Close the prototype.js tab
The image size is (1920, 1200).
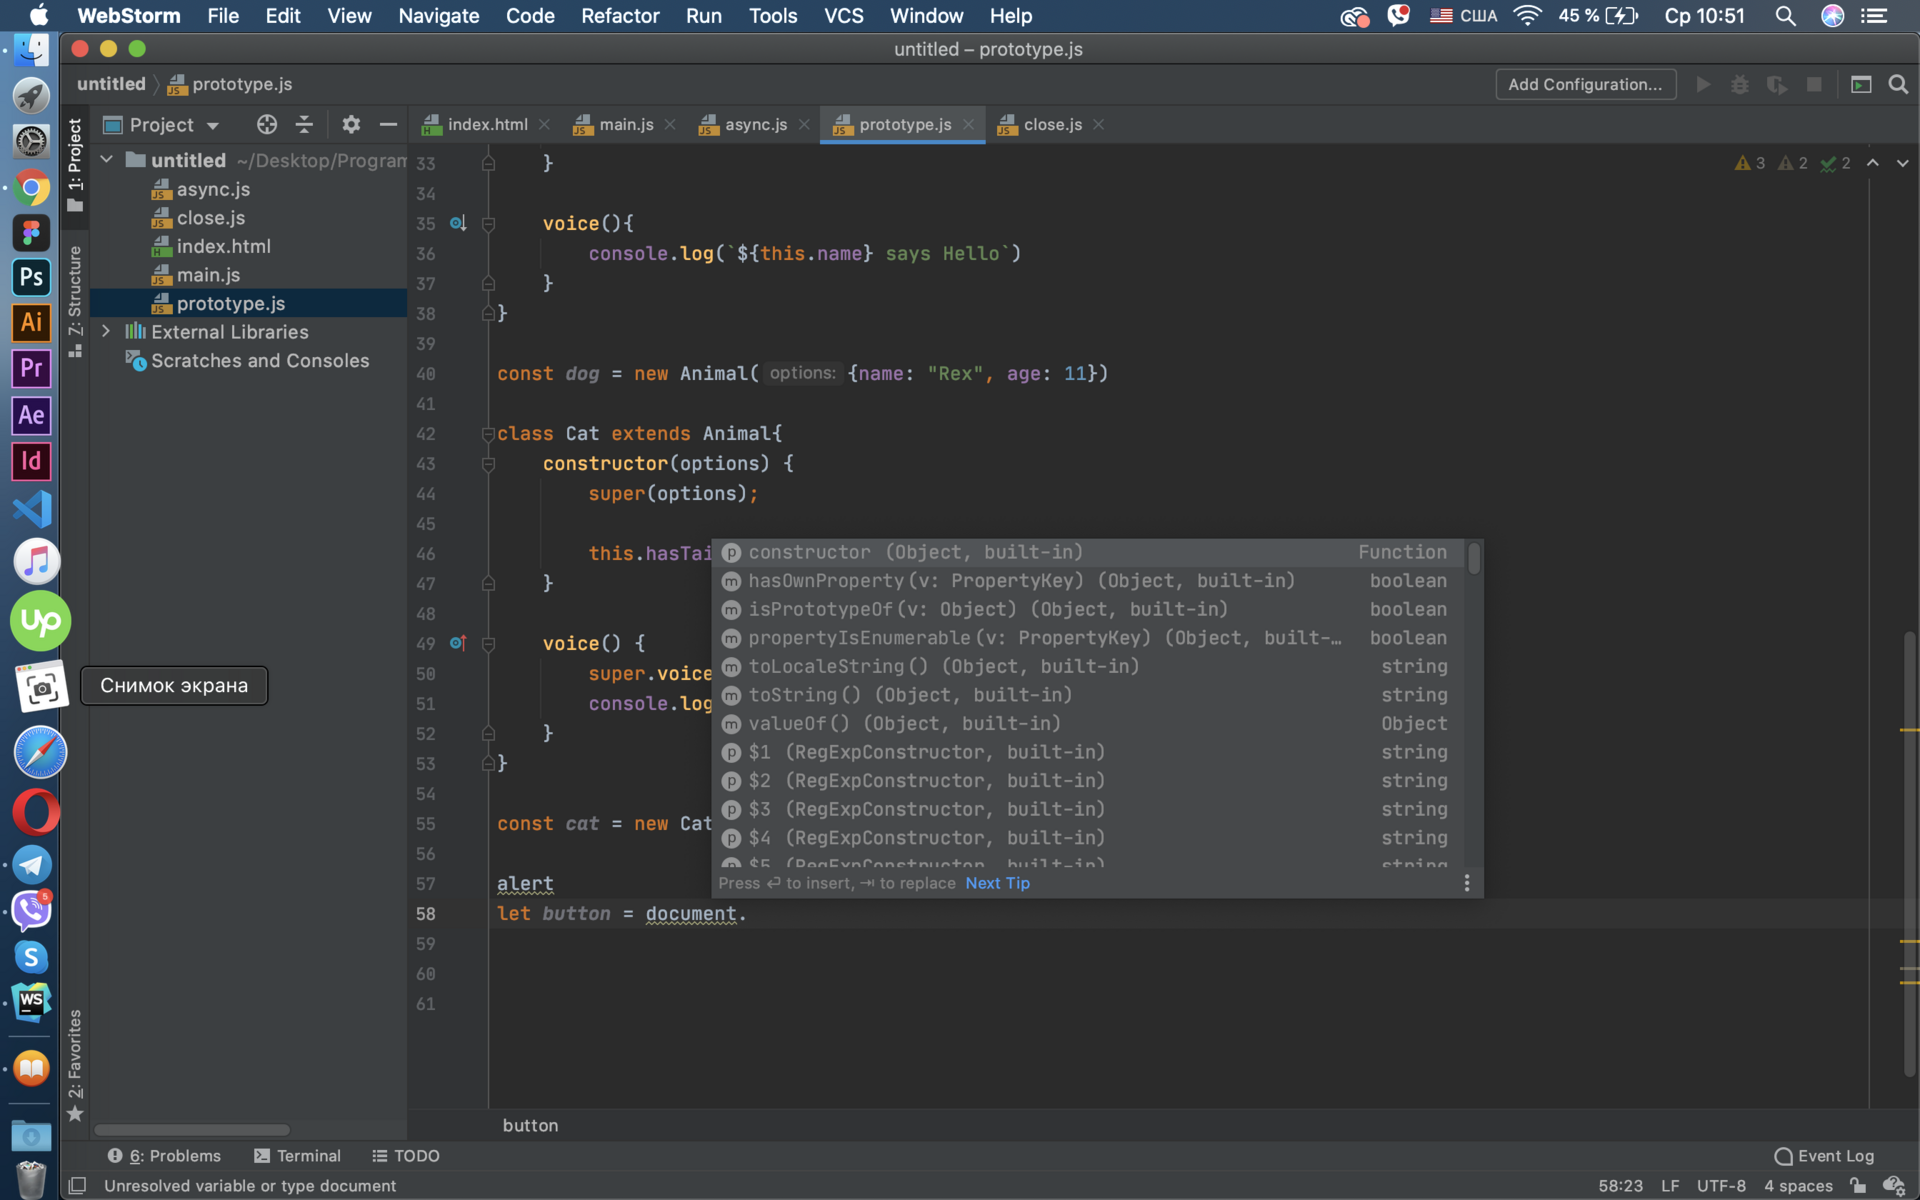coord(968,125)
